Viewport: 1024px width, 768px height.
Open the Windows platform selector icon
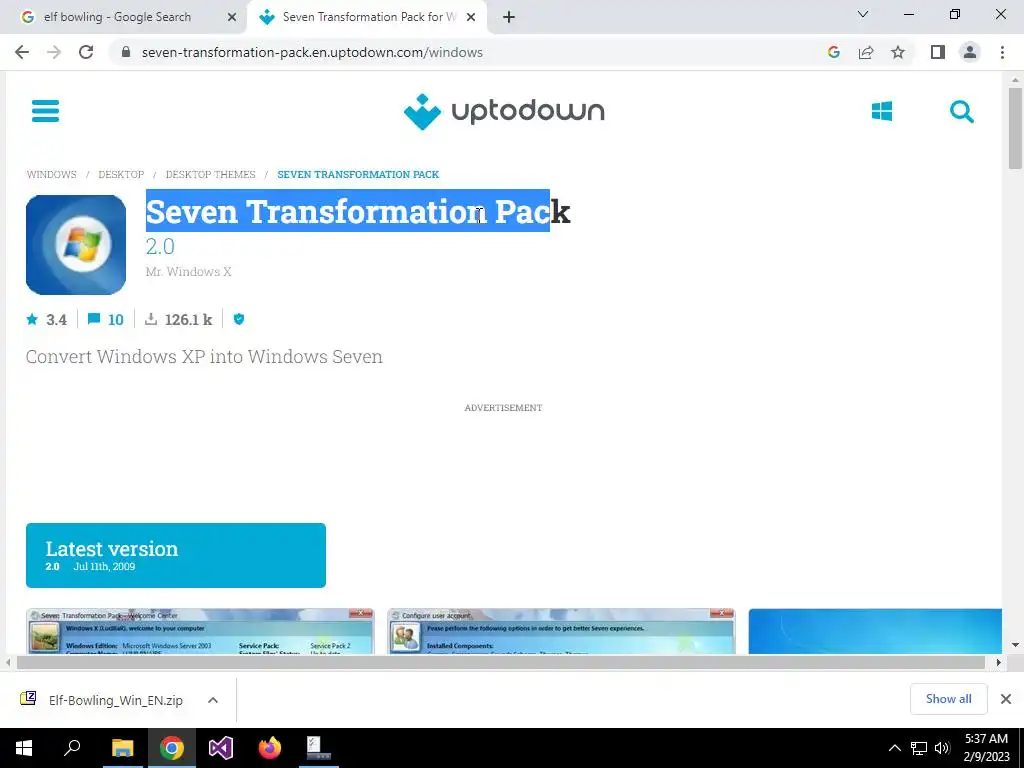[882, 111]
